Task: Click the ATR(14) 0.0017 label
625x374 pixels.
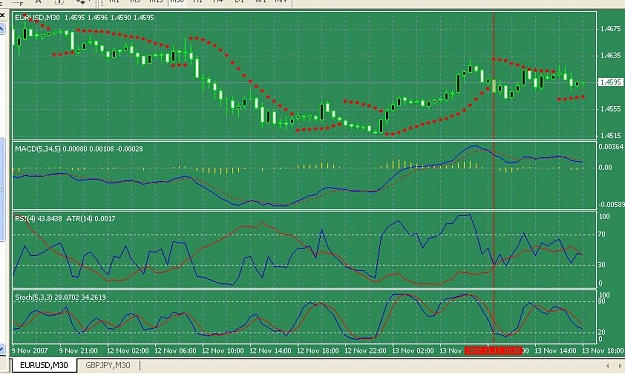Action: coord(91,218)
